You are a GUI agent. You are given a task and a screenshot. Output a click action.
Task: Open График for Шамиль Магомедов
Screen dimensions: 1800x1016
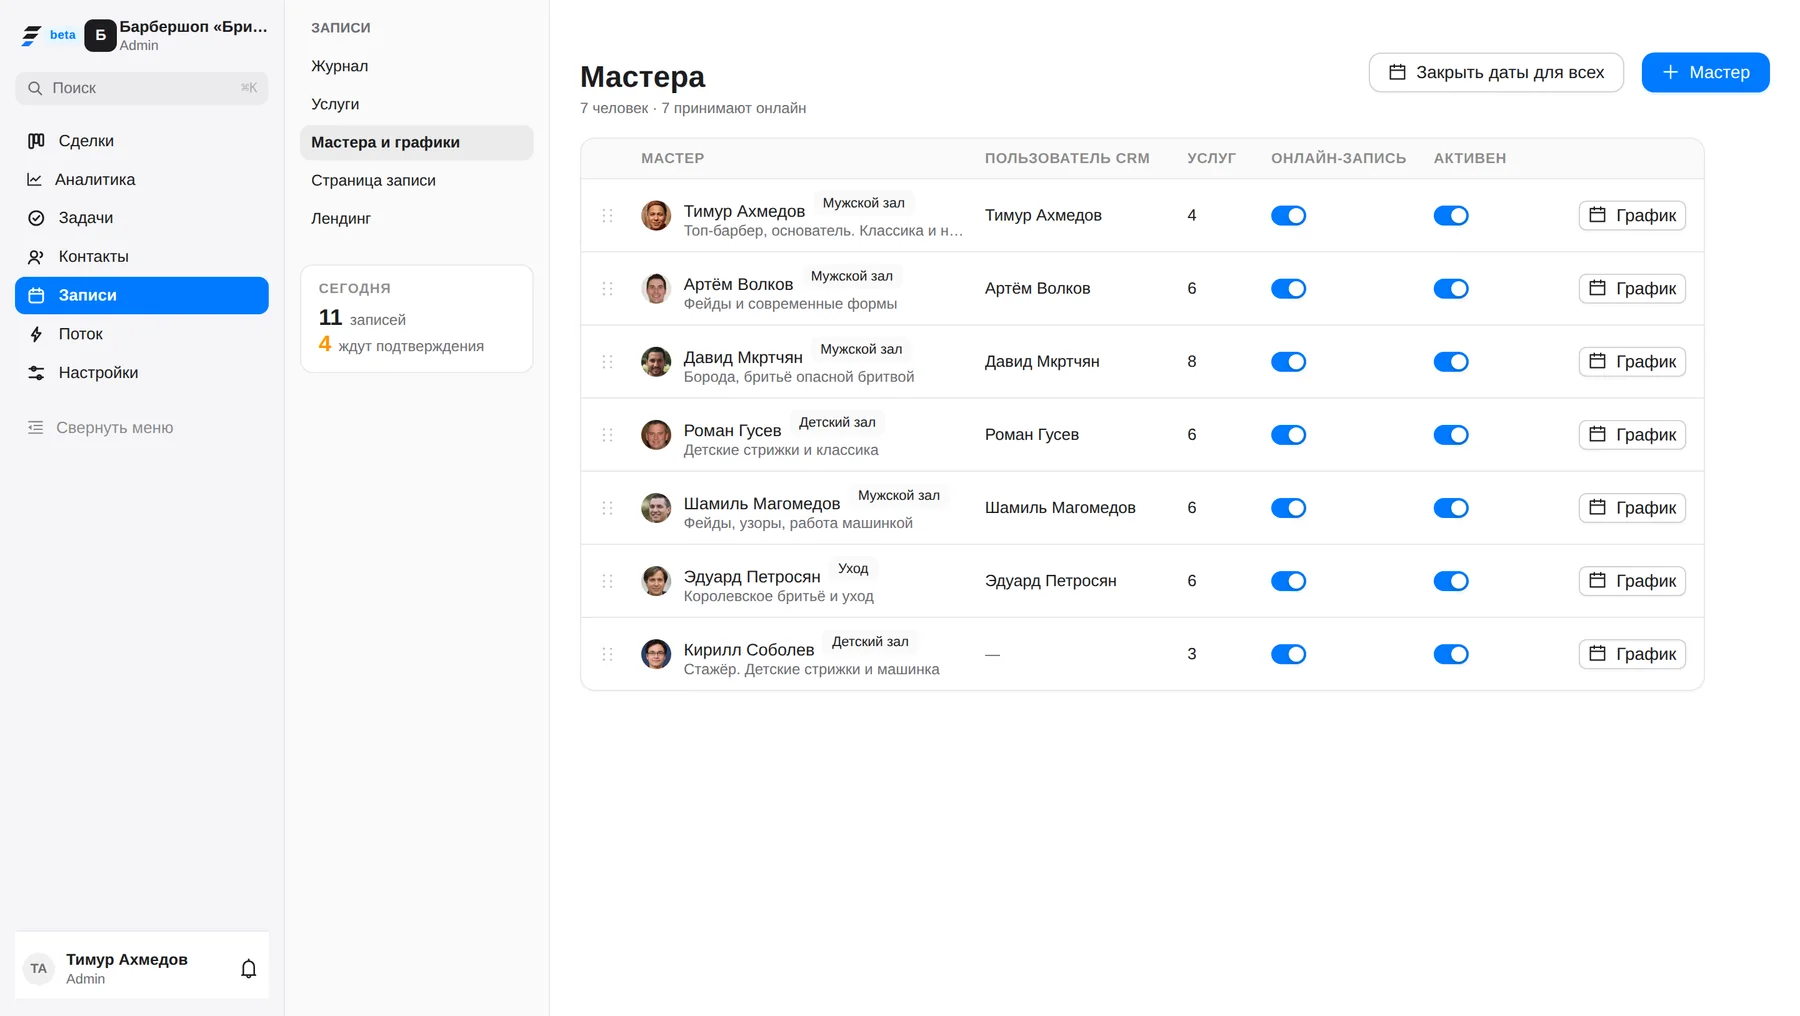(x=1632, y=508)
